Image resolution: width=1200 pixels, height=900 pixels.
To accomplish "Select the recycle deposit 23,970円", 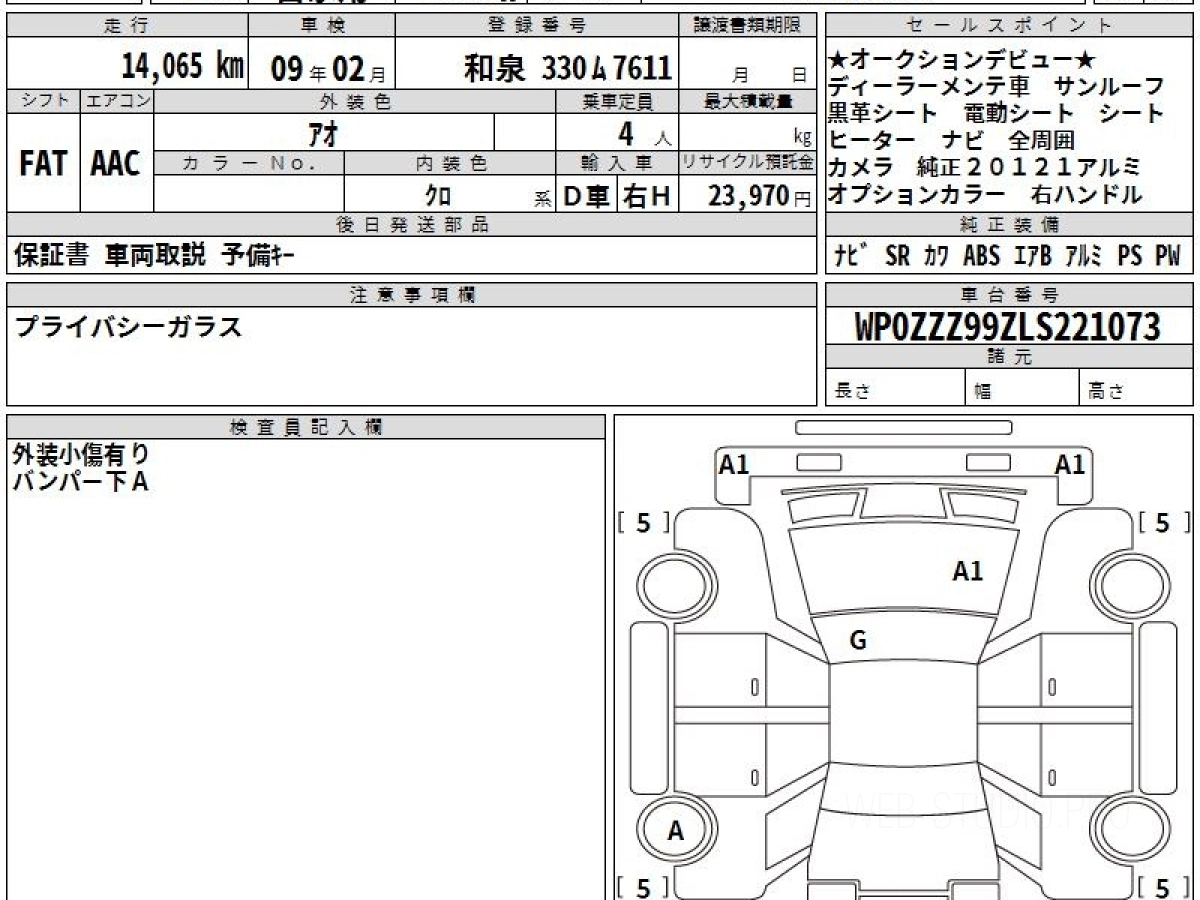I will [x=760, y=196].
